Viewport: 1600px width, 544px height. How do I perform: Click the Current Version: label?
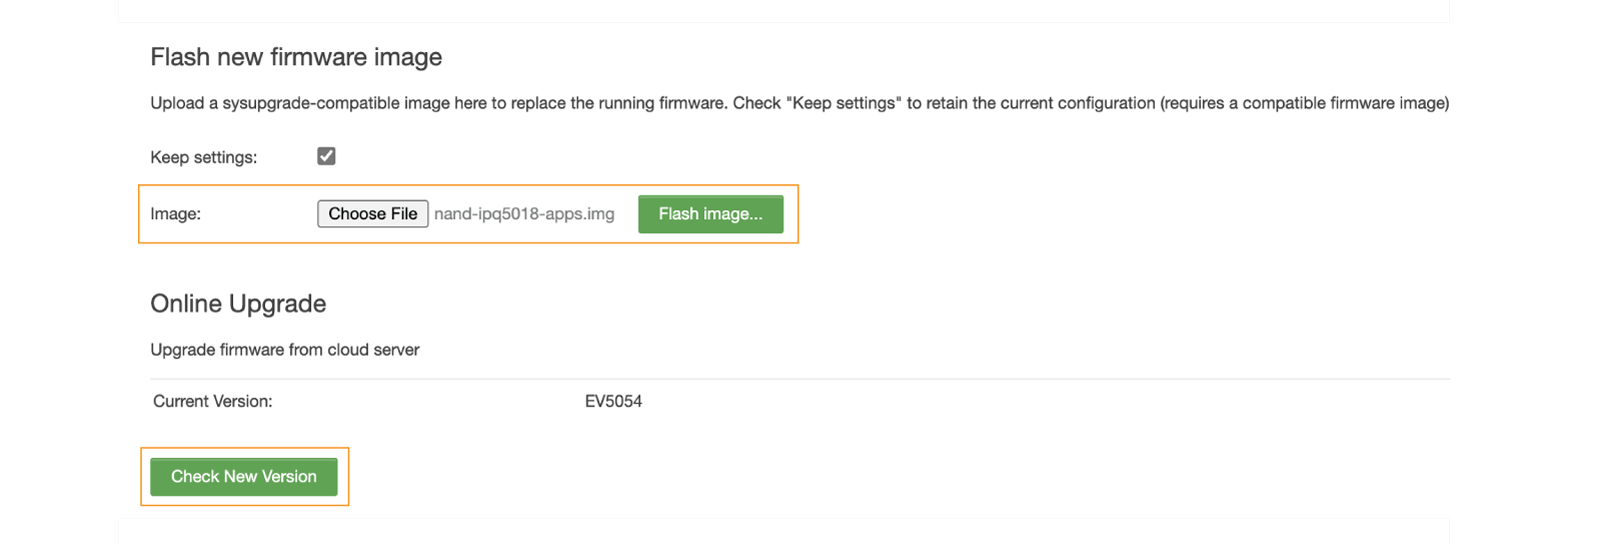click(212, 401)
